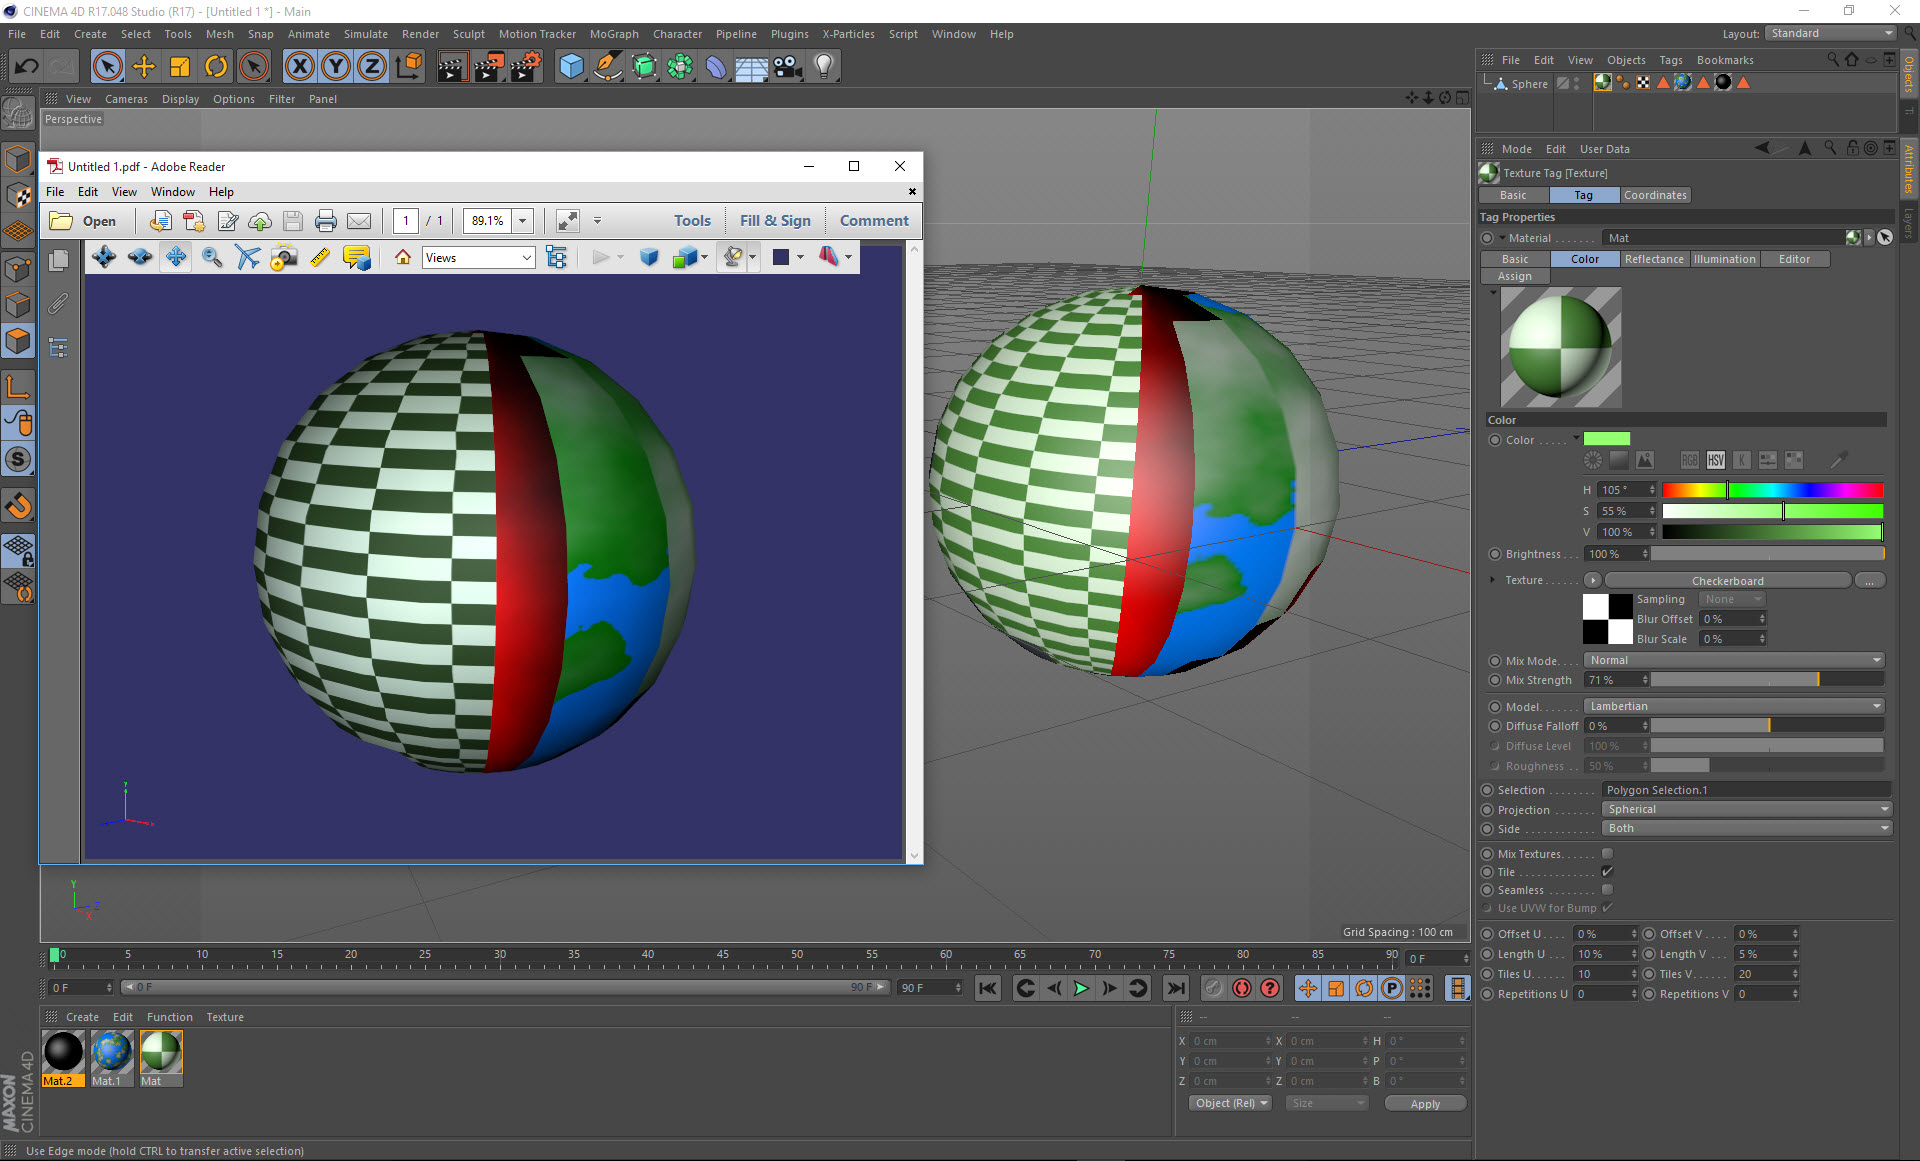
Task: Click the Play Forward timeline button
Action: (x=1081, y=988)
